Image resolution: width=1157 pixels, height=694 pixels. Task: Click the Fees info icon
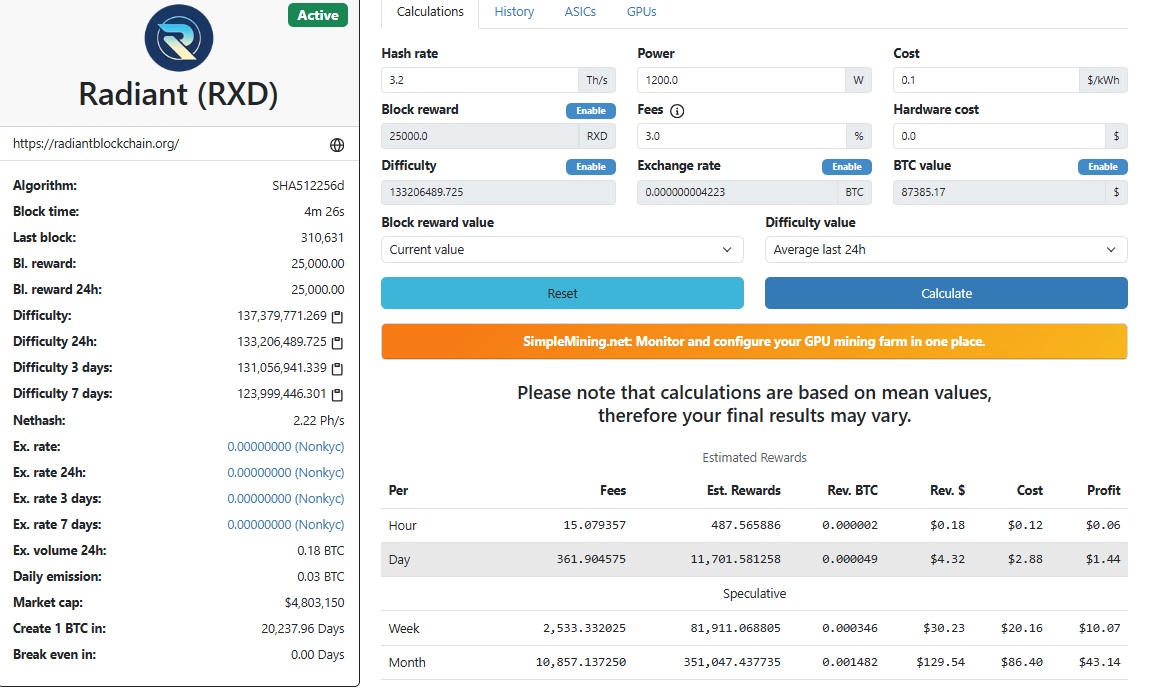677,111
